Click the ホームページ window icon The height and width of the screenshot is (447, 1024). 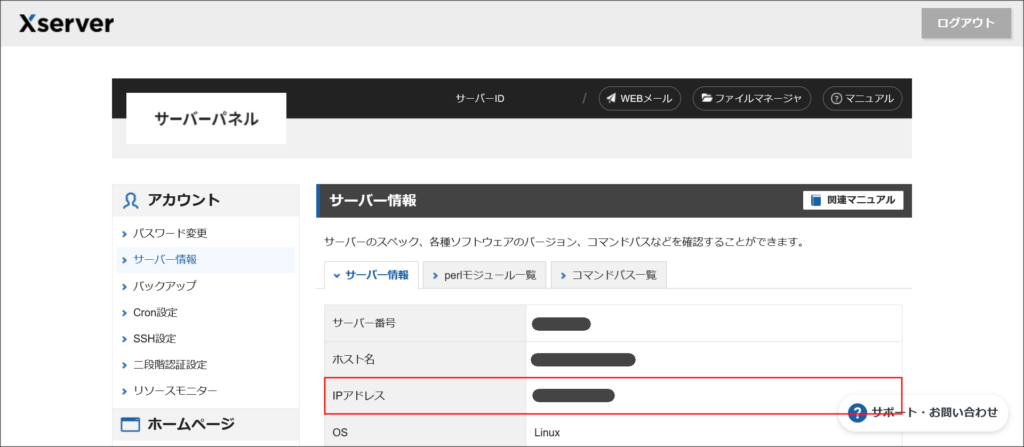(x=130, y=425)
